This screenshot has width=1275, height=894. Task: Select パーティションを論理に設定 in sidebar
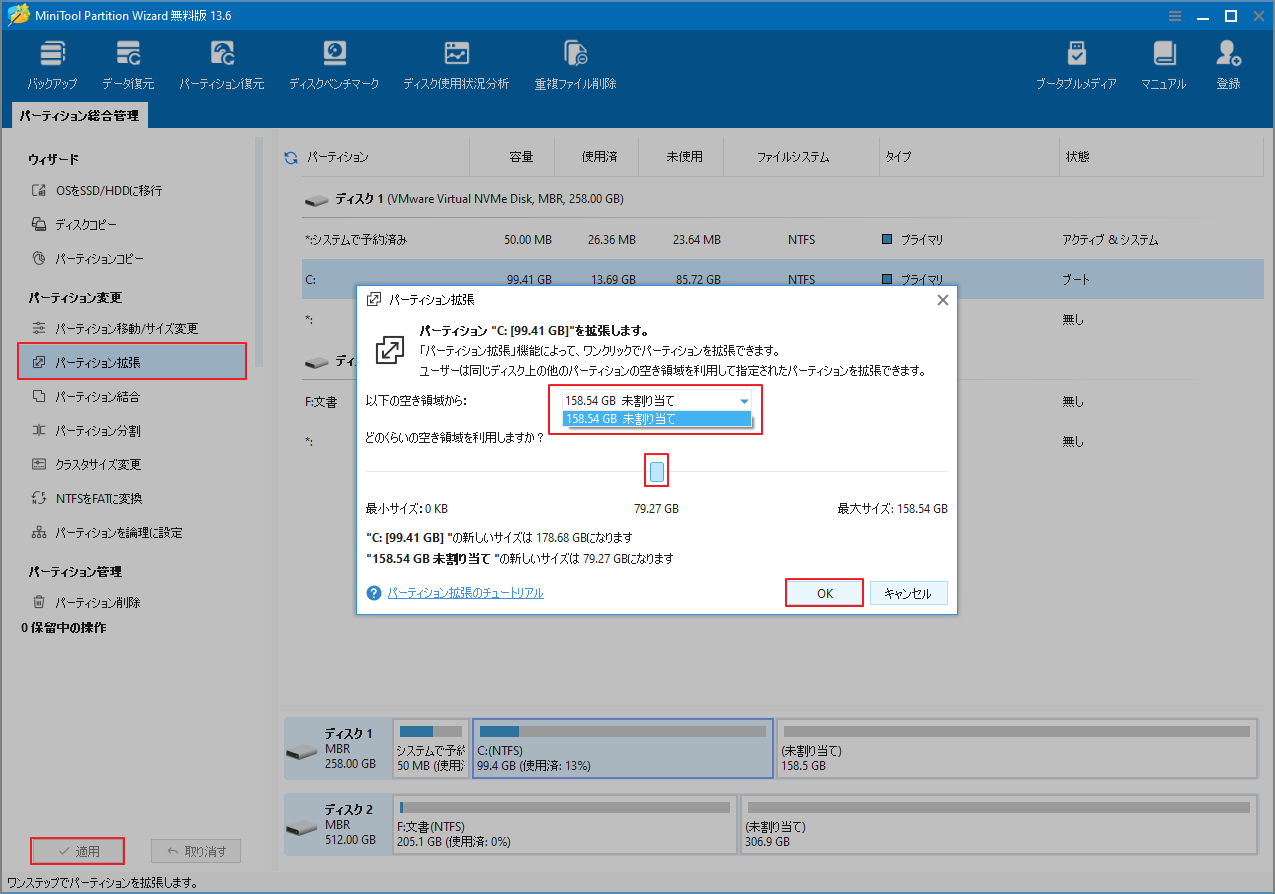(107, 532)
